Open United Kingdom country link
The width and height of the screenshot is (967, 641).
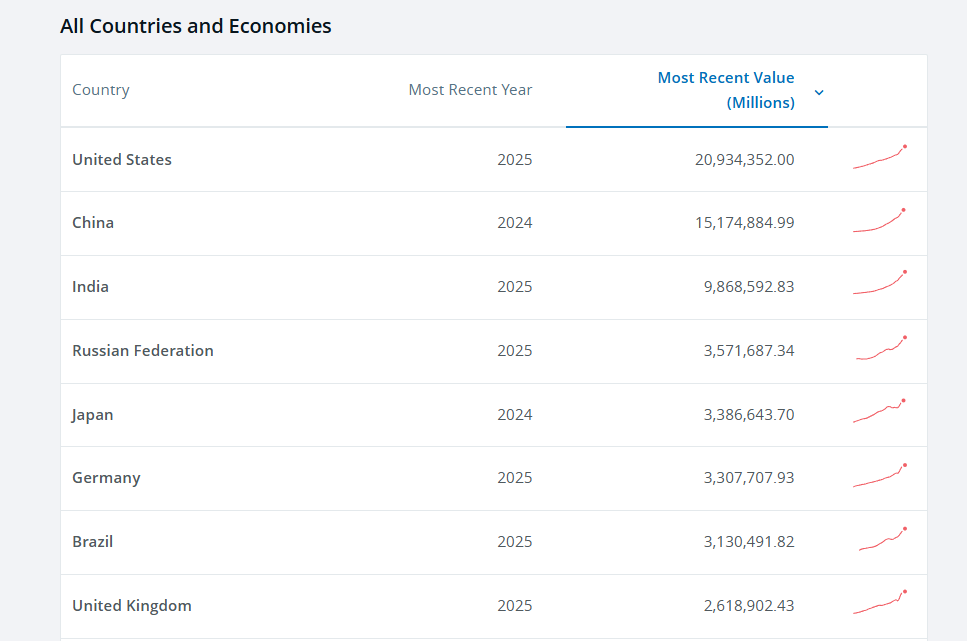point(132,606)
